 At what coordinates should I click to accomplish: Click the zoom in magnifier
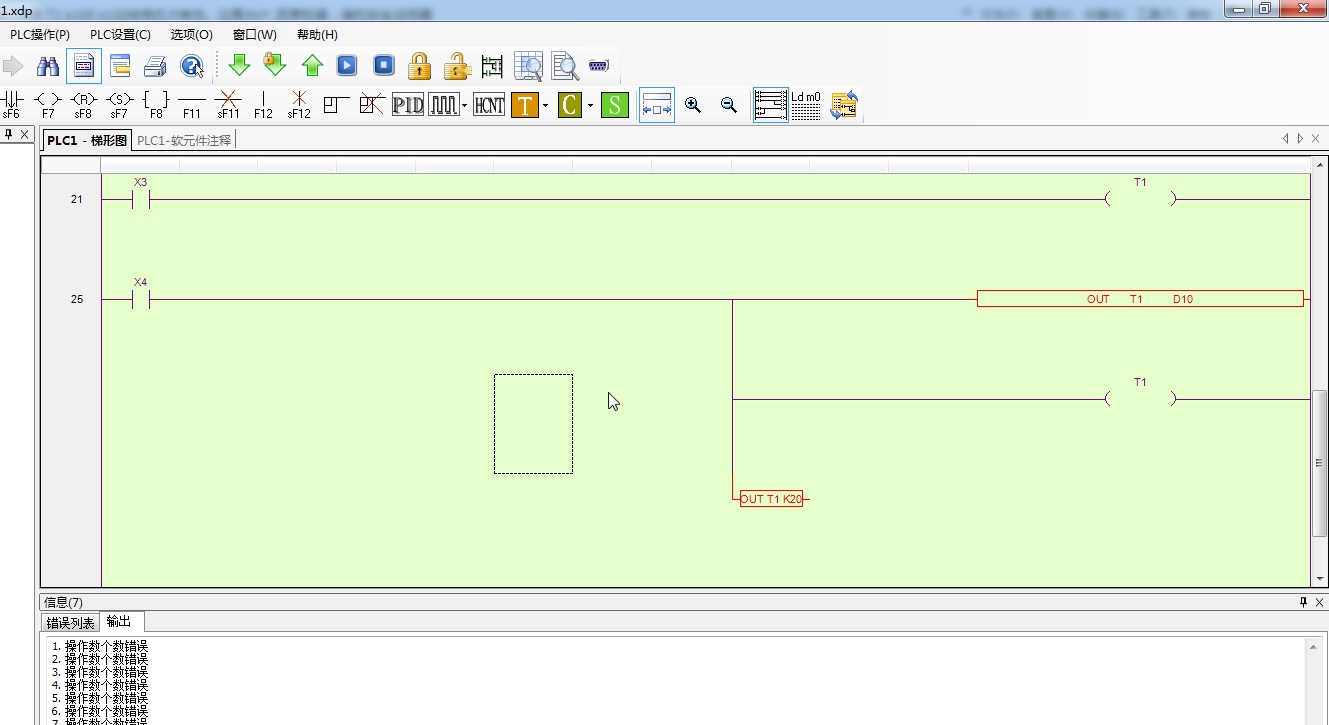pyautogui.click(x=693, y=105)
